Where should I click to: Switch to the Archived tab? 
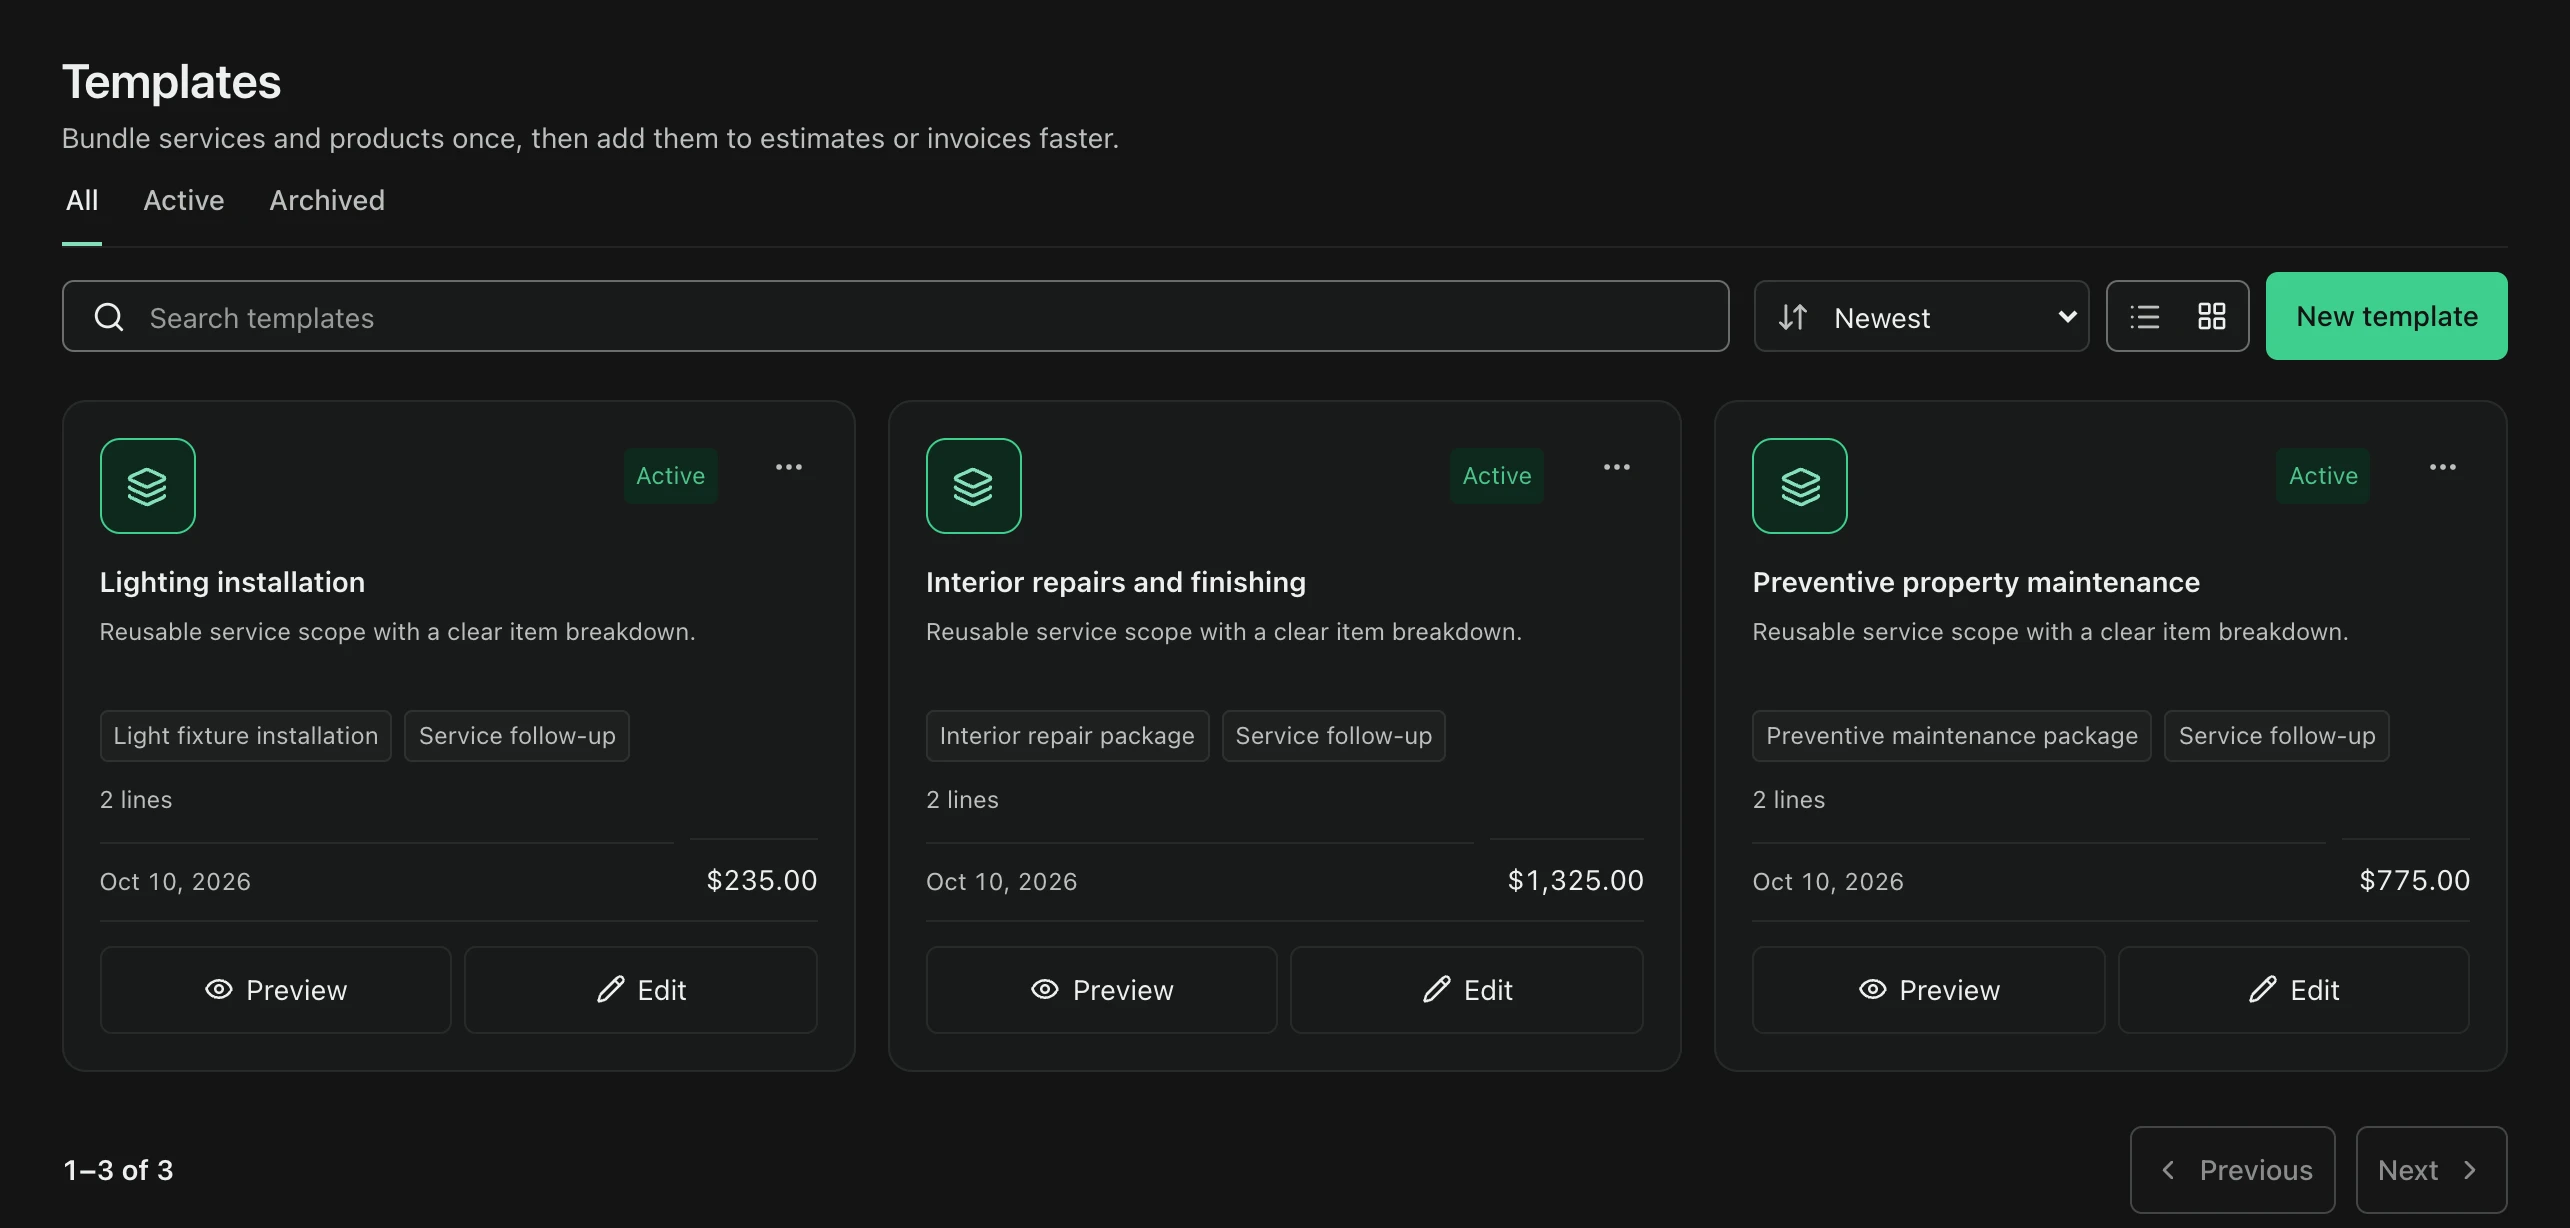point(327,201)
